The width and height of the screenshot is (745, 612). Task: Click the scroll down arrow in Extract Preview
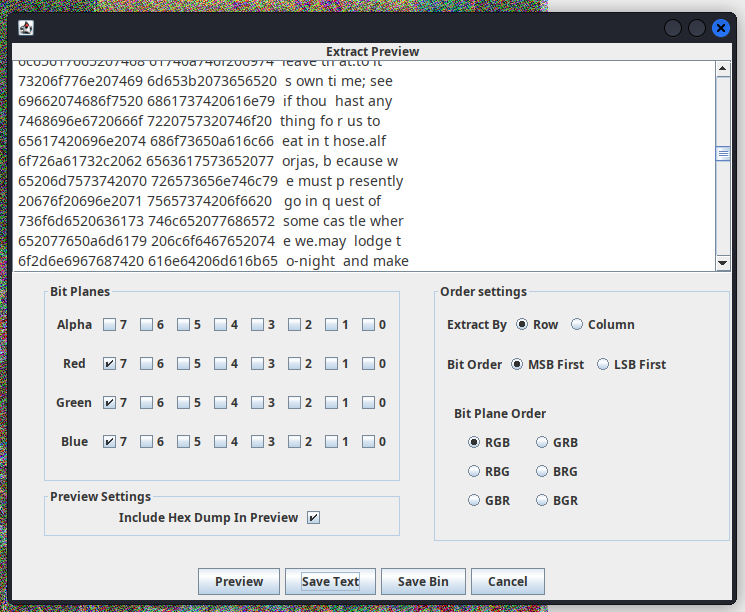(723, 262)
